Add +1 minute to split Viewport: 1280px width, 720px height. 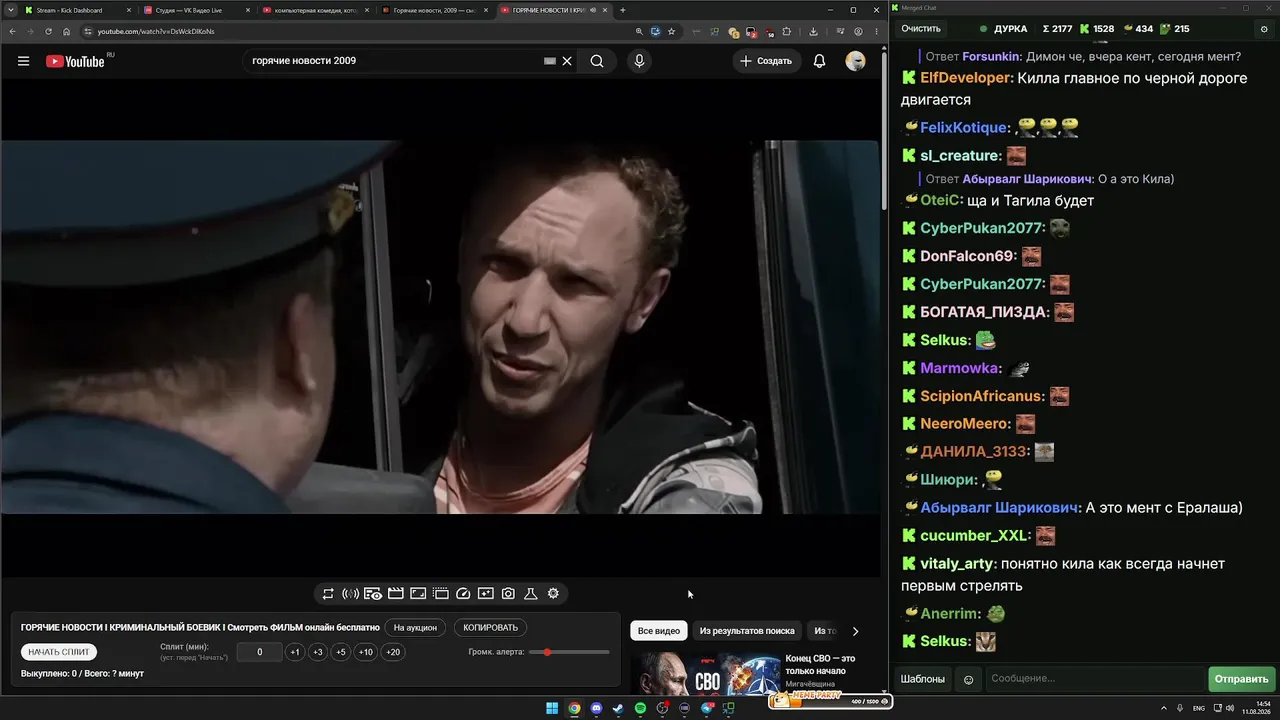tap(295, 652)
